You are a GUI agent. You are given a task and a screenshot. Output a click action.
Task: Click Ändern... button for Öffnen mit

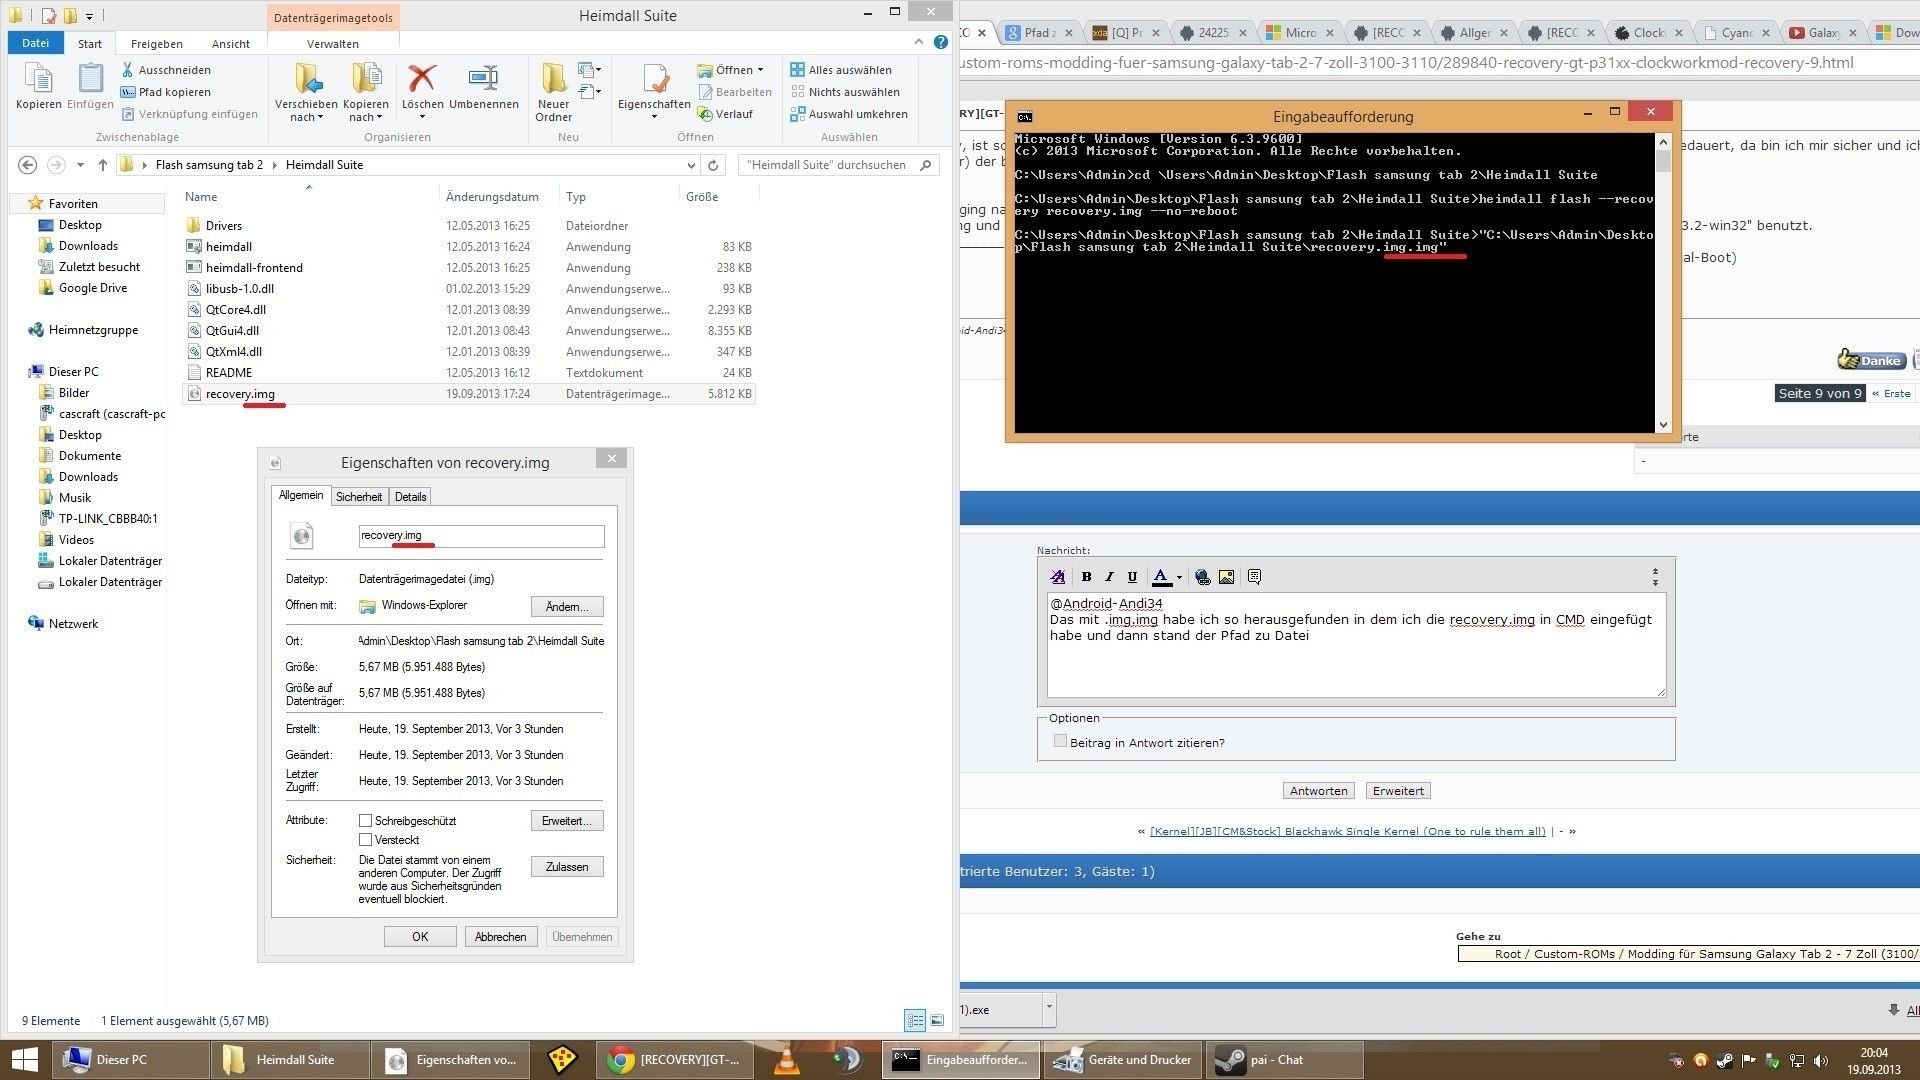pos(567,607)
